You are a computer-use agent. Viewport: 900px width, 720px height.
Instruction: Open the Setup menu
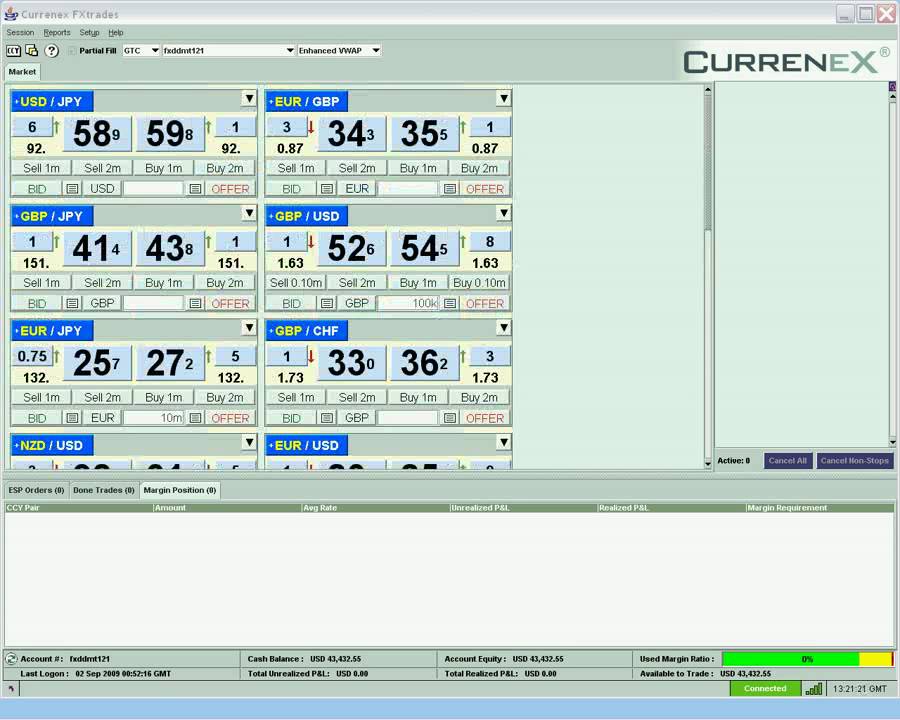point(89,33)
